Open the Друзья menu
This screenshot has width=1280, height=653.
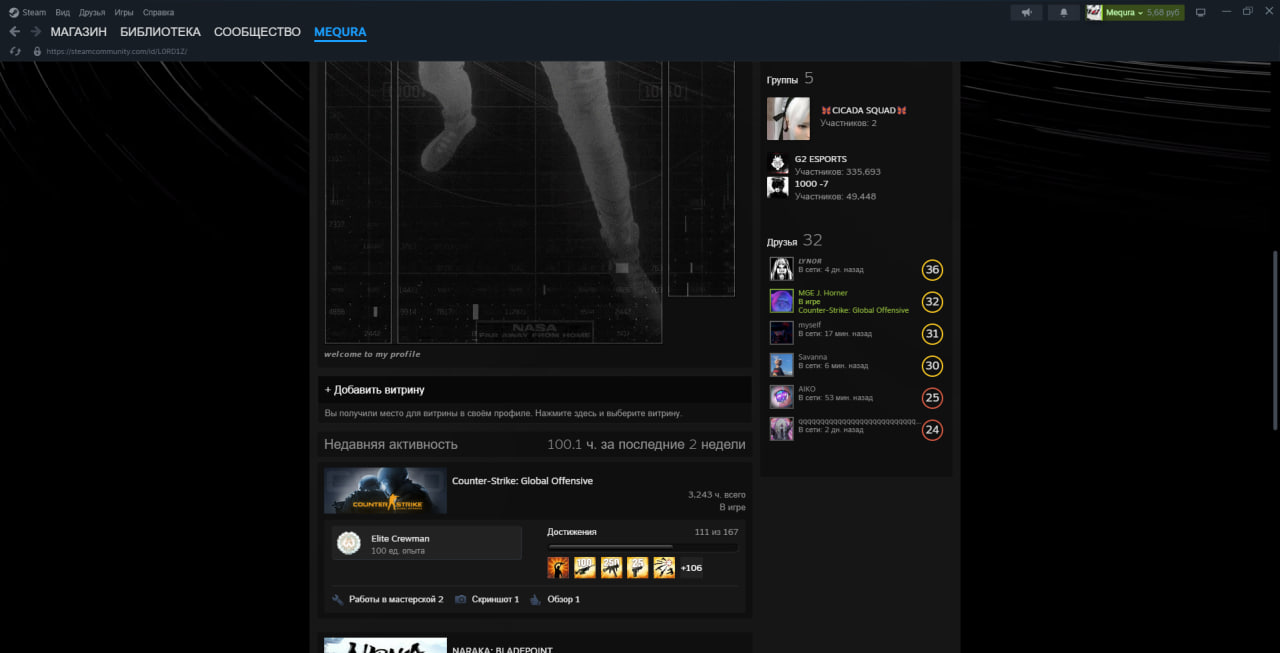[92, 12]
